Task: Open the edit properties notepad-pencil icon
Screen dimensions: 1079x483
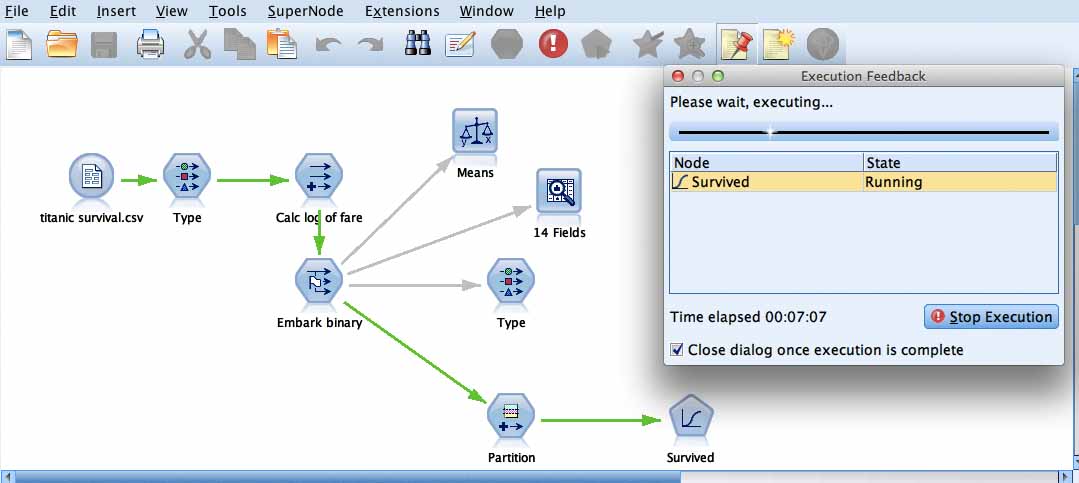Action: (460, 45)
